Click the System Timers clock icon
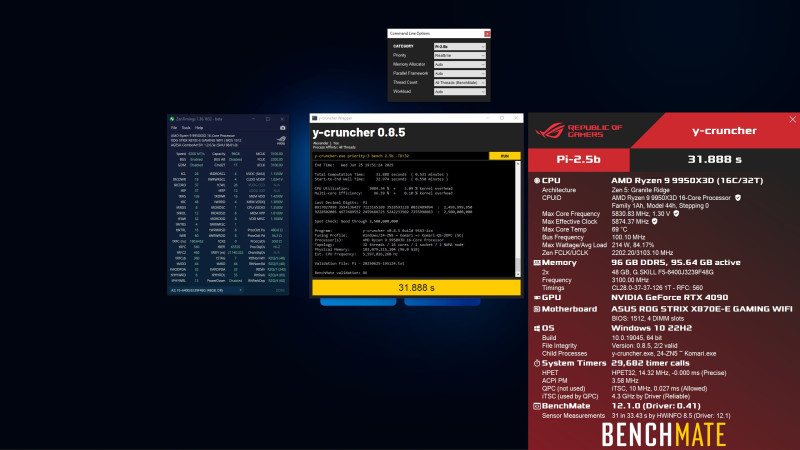The width and height of the screenshot is (800, 450). [537, 363]
